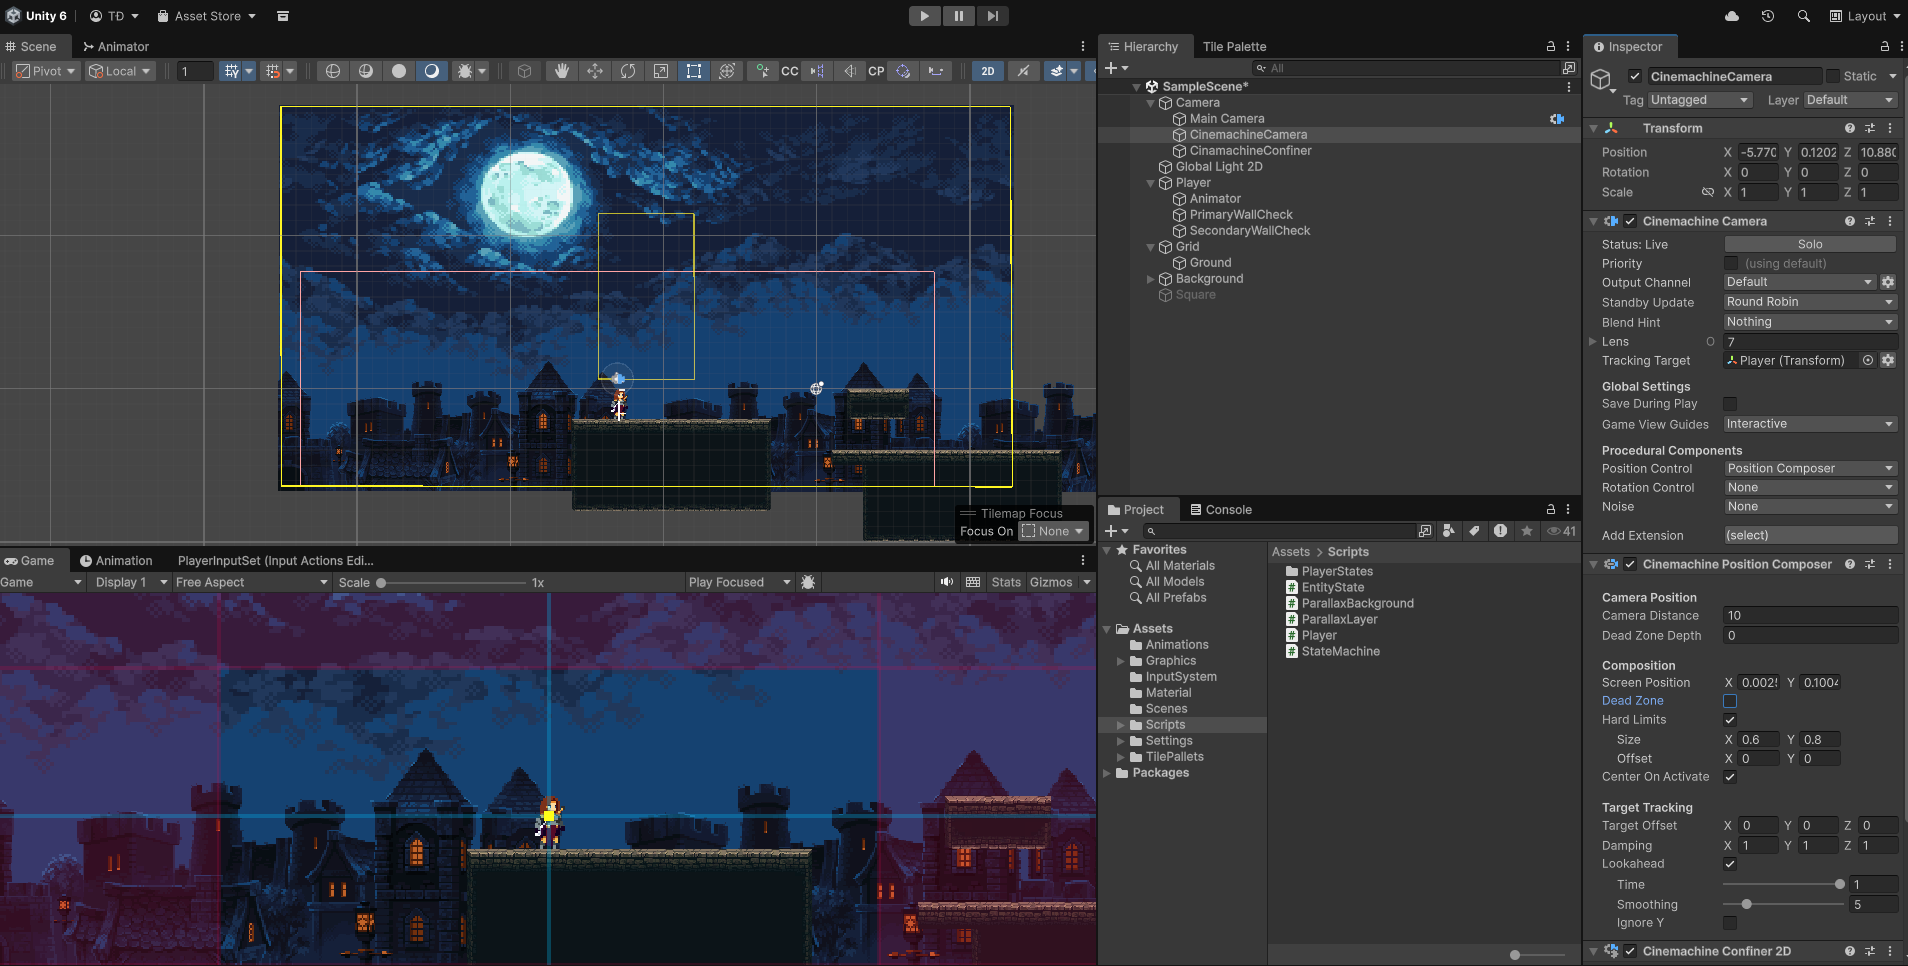This screenshot has height=966, width=1908.
Task: Uncheck the Lookahead checkbox
Action: [1730, 864]
